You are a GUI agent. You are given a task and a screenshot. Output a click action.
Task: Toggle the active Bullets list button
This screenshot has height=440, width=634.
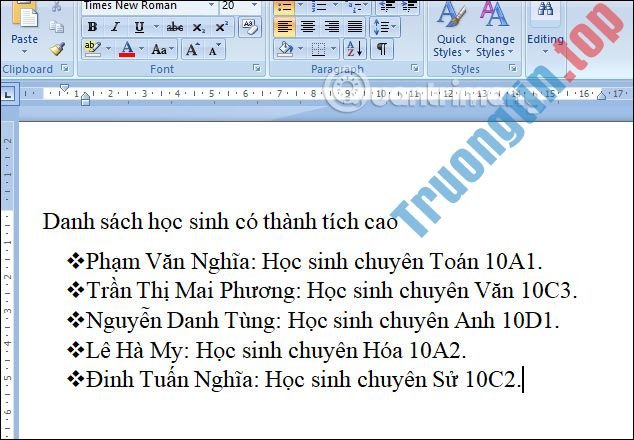coord(285,7)
